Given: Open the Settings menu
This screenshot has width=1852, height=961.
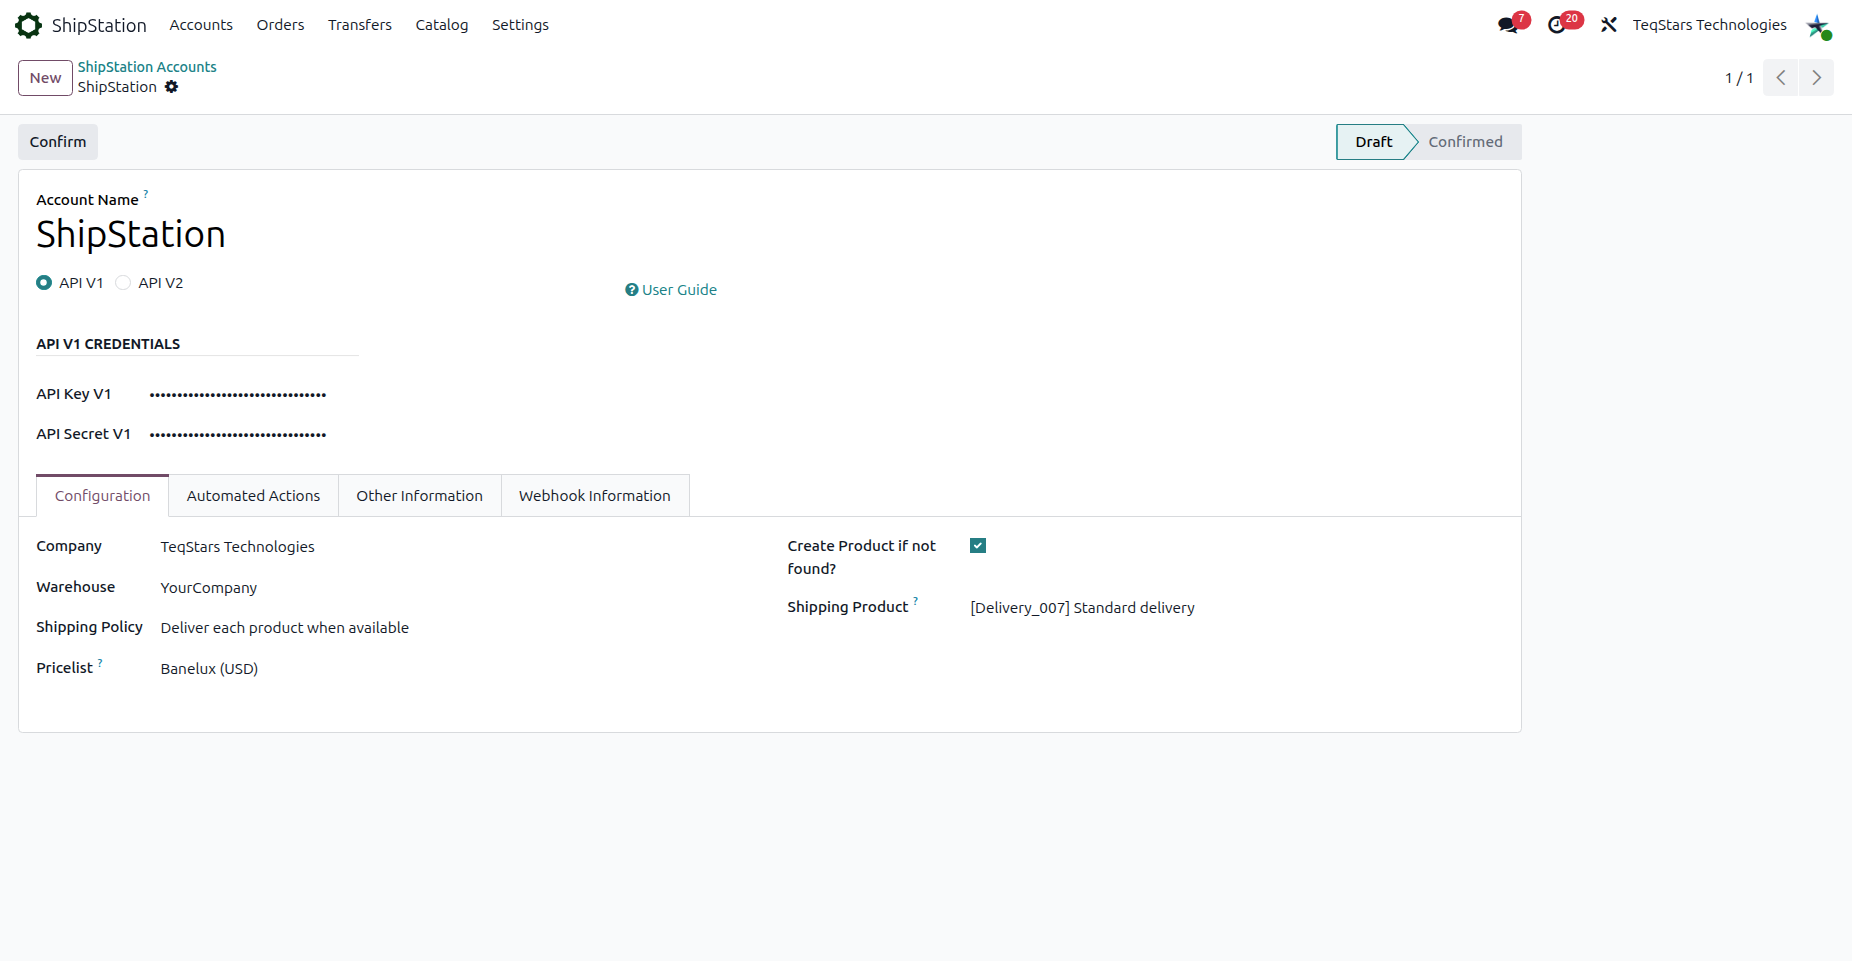Looking at the screenshot, I should 520,25.
